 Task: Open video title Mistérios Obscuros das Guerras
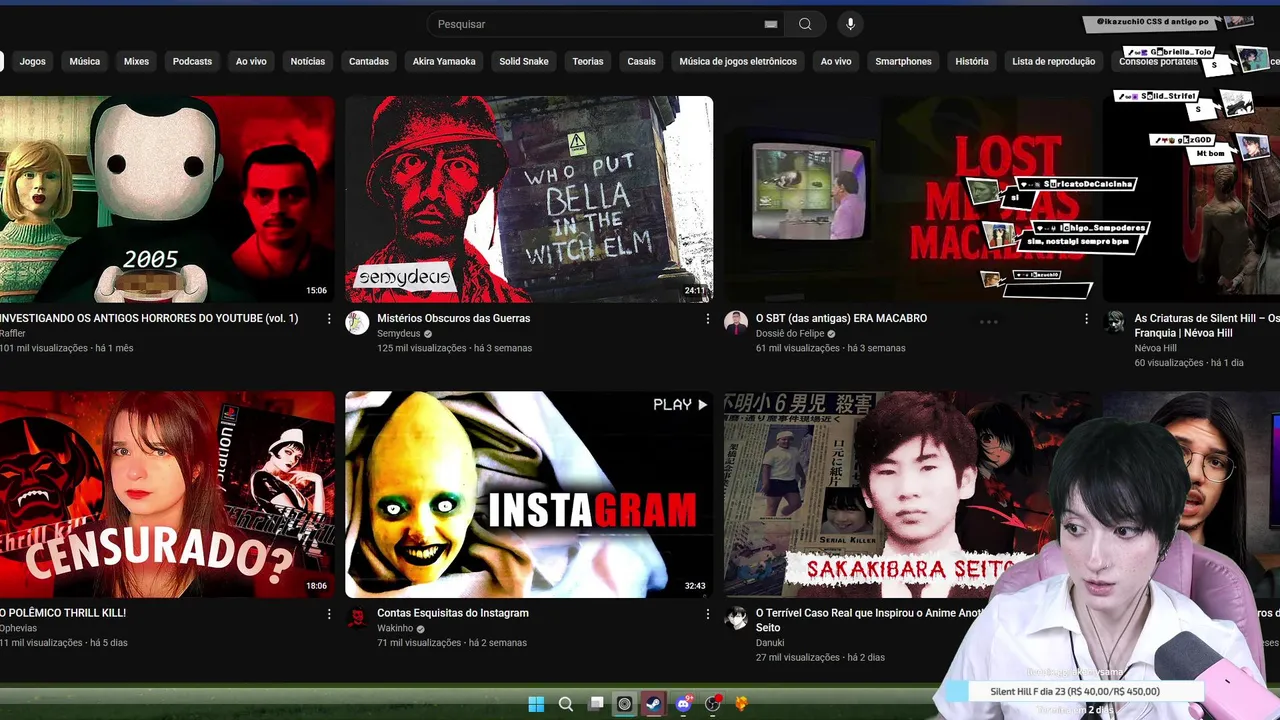click(x=454, y=318)
